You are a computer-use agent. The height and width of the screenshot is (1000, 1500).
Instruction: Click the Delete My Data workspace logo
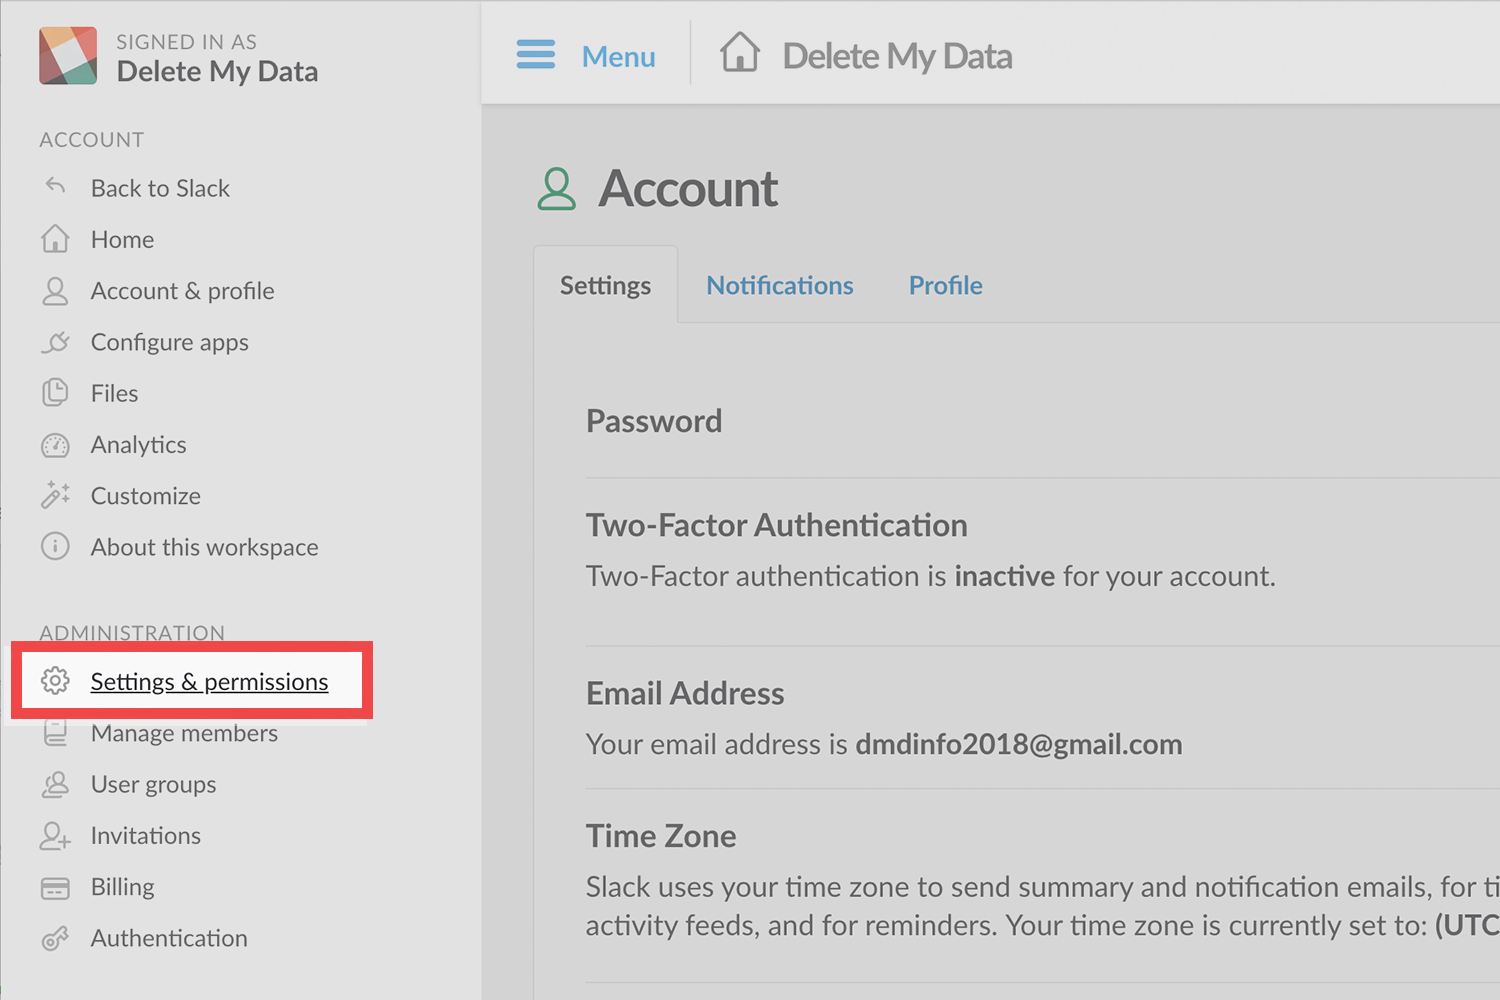pyautogui.click(x=68, y=56)
